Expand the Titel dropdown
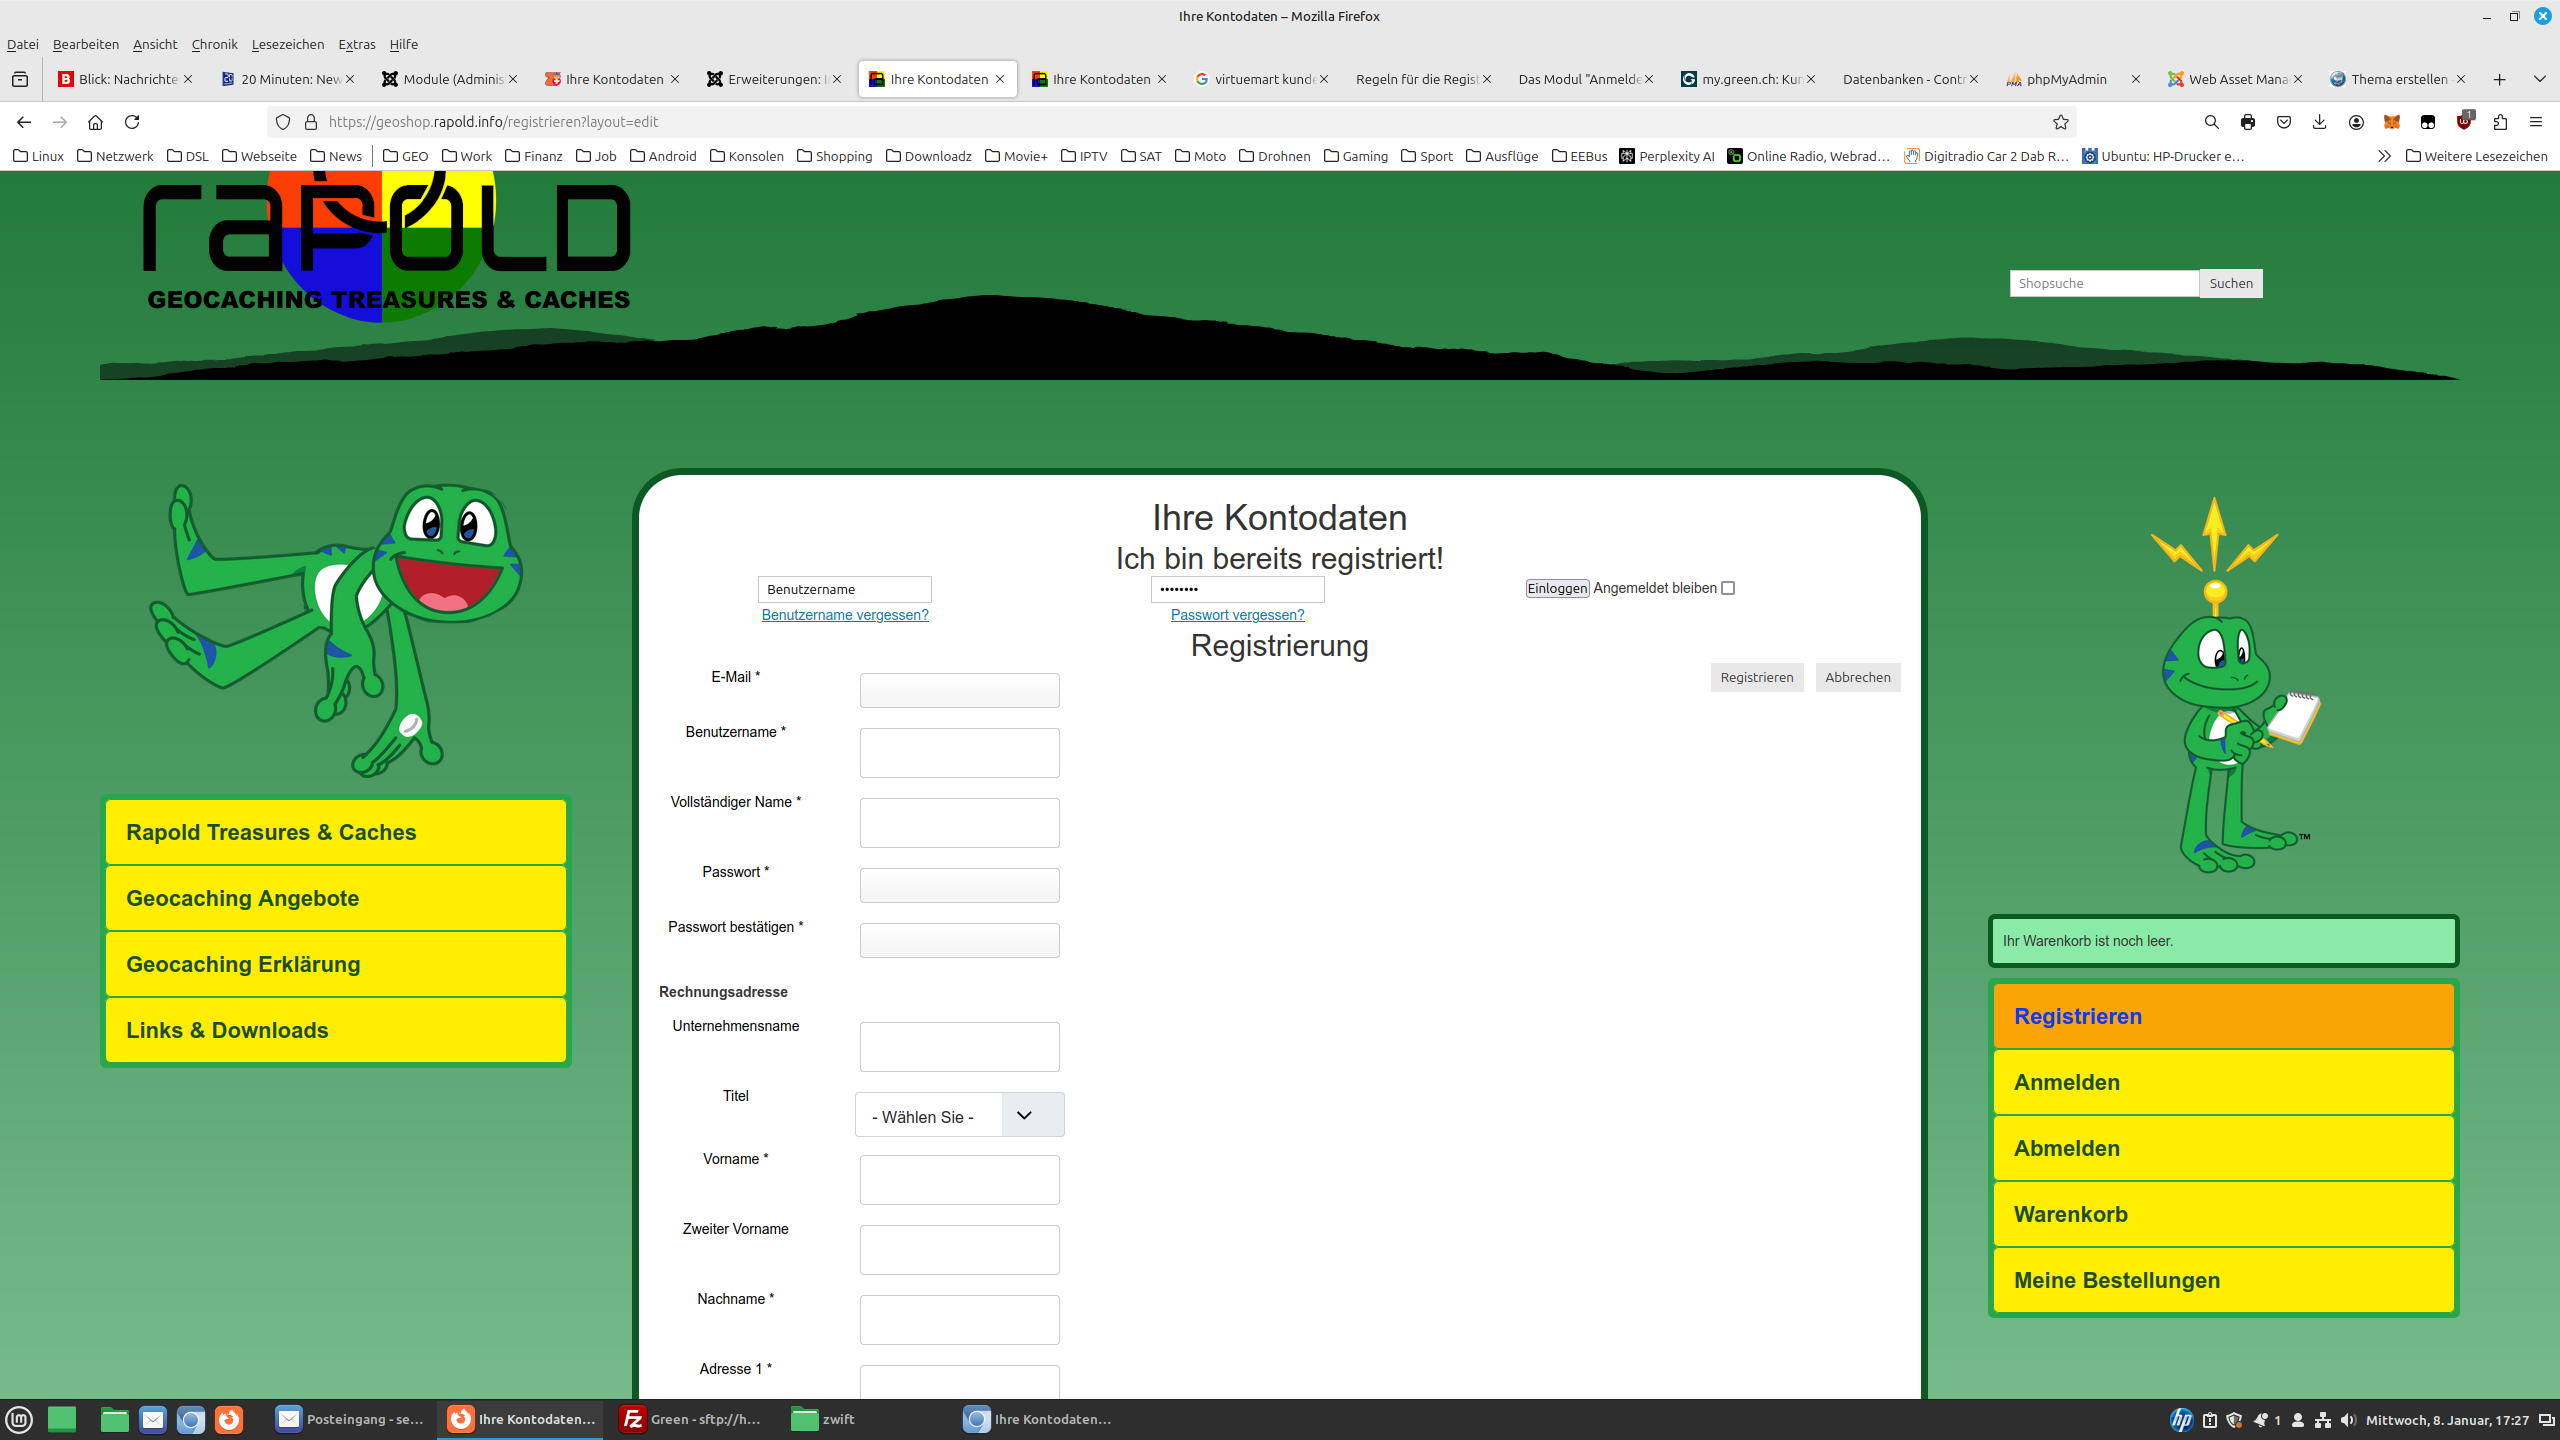This screenshot has width=2560, height=1440. (x=959, y=1115)
